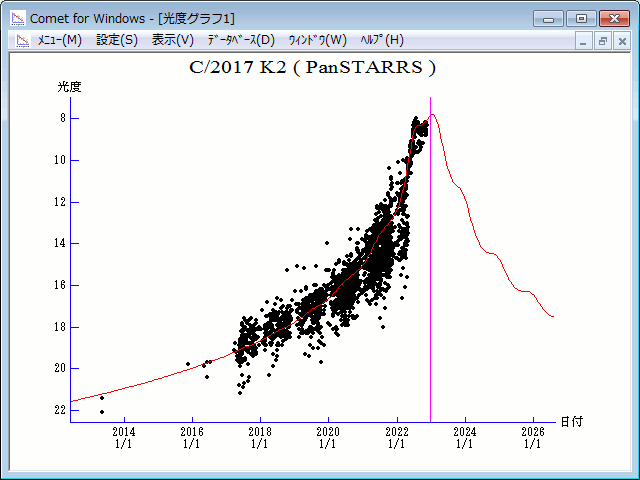Maximize the Comet for Windows window
The image size is (640, 480).
[581, 19]
